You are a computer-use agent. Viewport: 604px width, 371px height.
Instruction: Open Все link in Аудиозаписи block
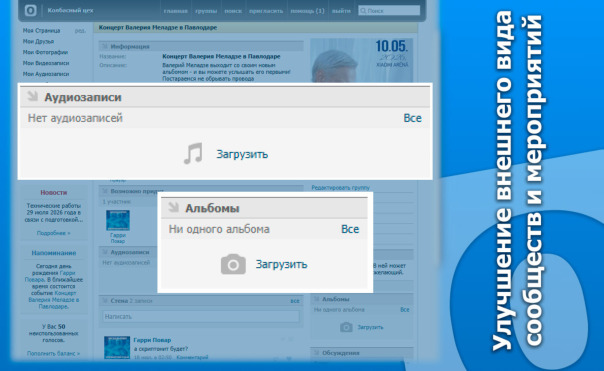412,118
